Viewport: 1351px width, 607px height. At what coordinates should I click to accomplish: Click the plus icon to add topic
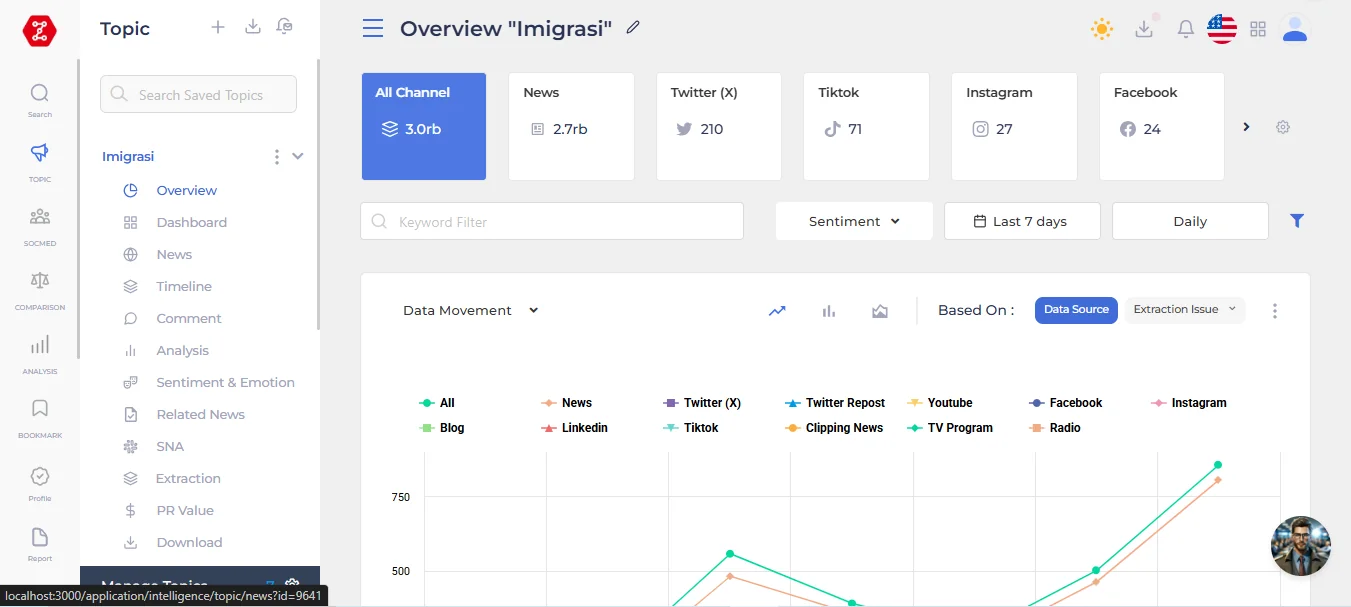pos(218,27)
